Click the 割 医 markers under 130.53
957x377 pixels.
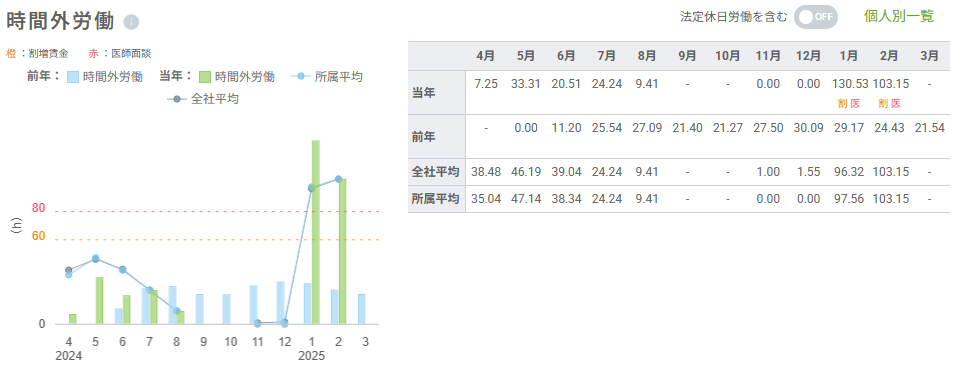[850, 104]
